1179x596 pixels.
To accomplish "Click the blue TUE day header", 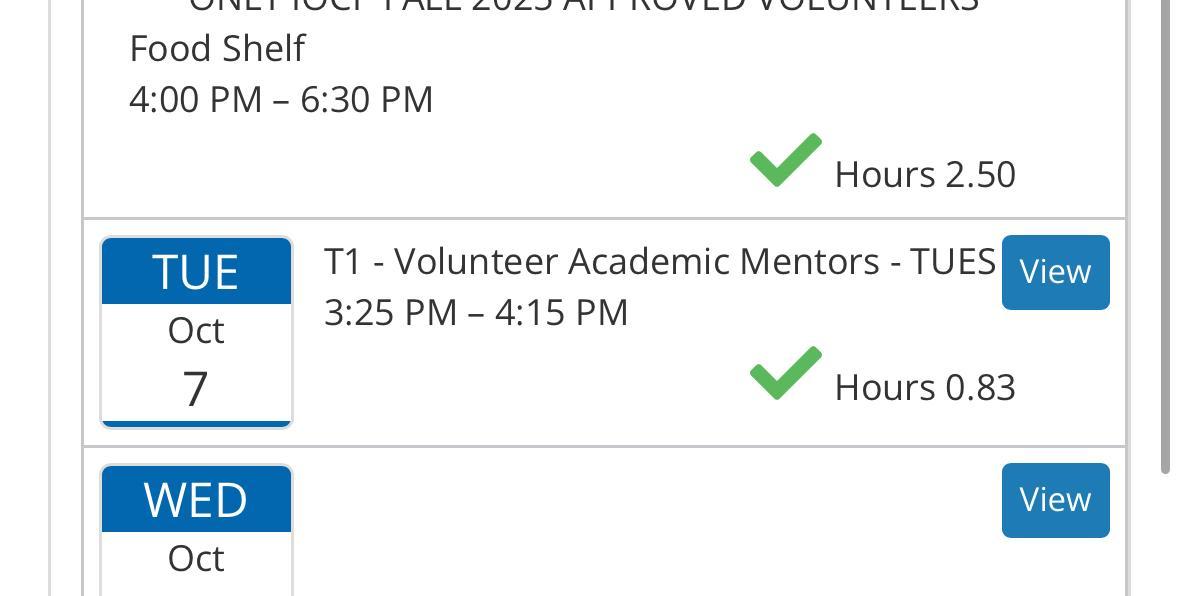I will [x=196, y=272].
